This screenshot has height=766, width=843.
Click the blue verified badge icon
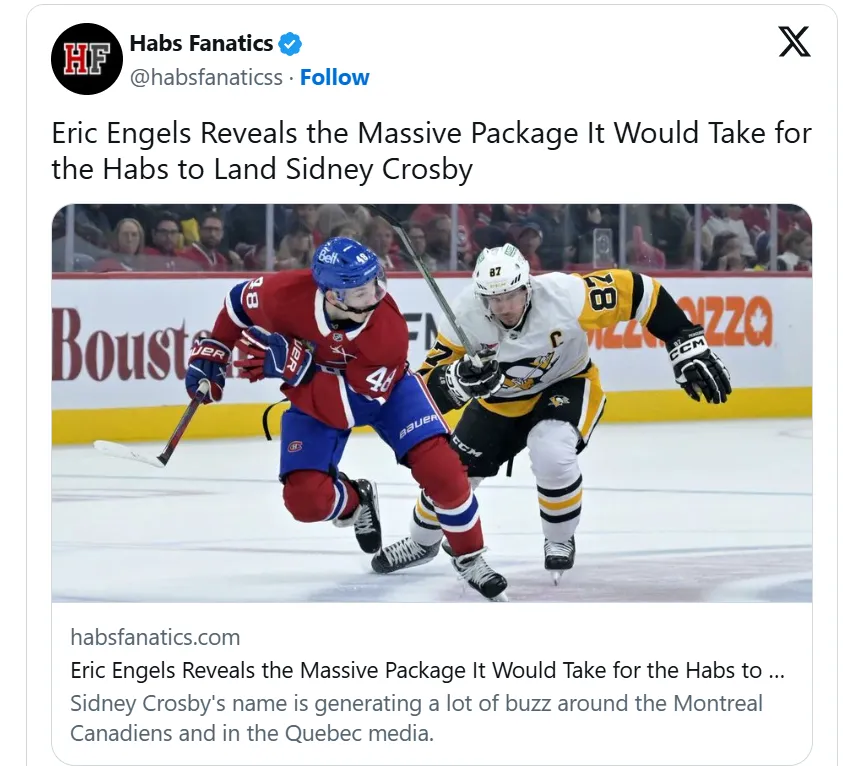click(290, 44)
